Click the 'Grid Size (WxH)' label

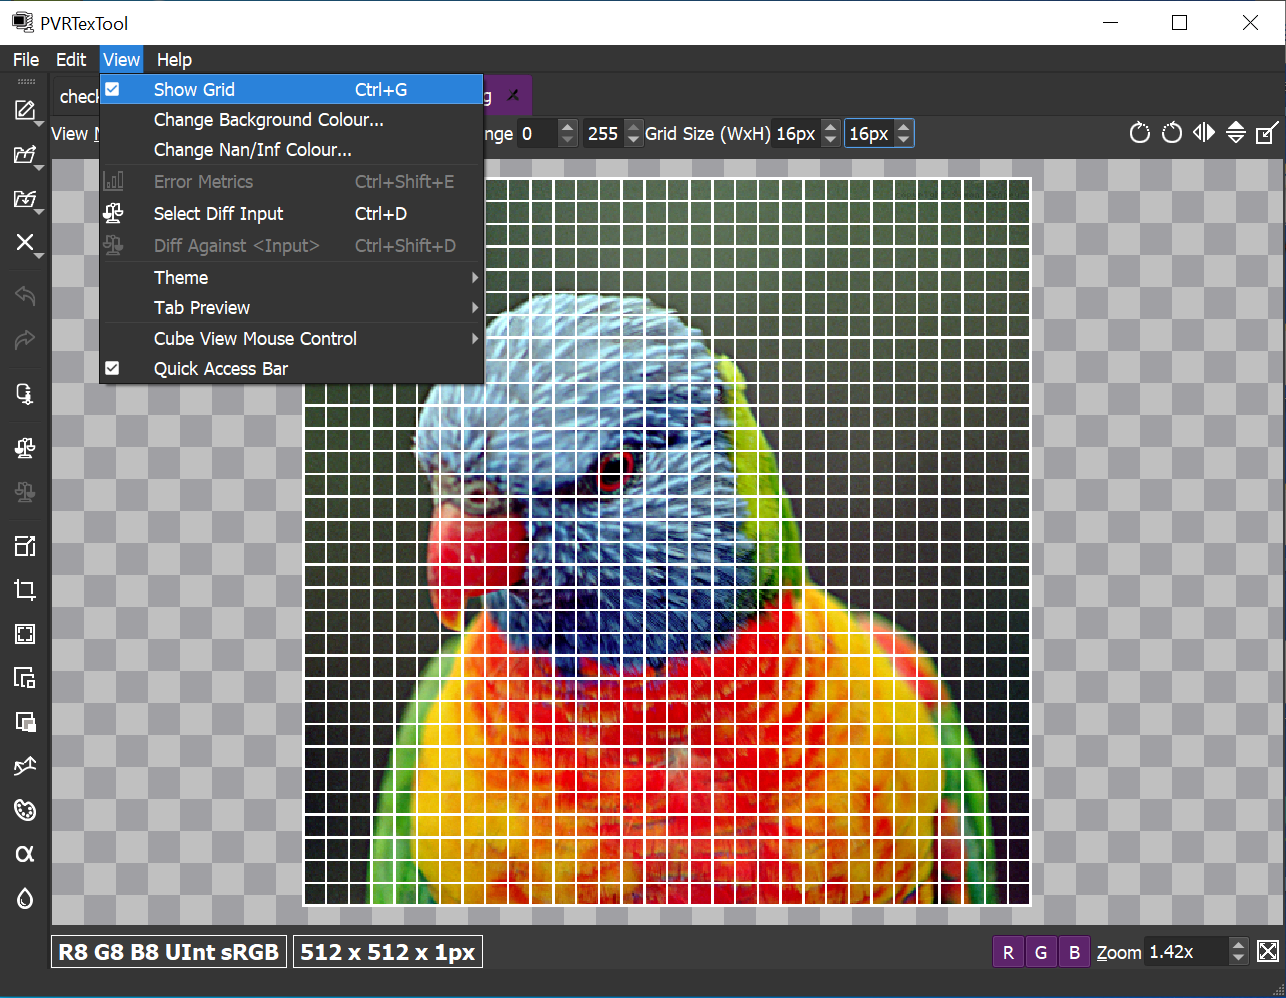pyautogui.click(x=707, y=133)
